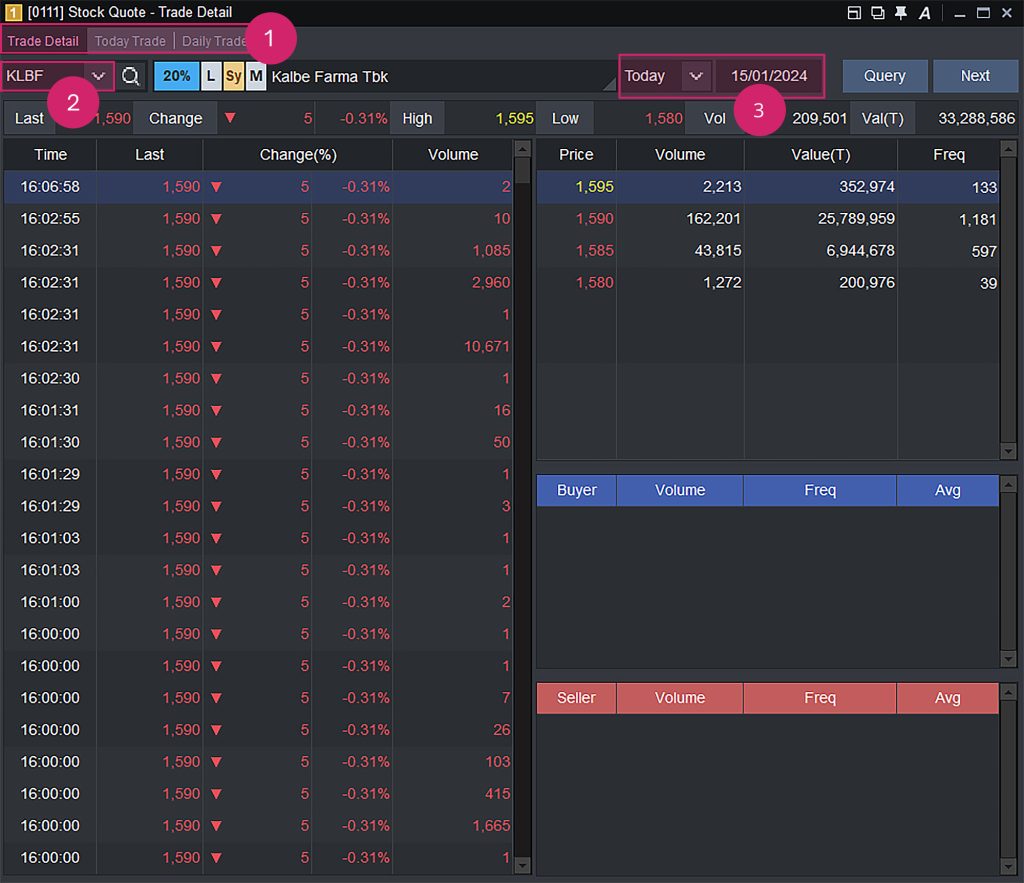Open the Today date range dropdown
The width and height of the screenshot is (1024, 883).
click(697, 75)
